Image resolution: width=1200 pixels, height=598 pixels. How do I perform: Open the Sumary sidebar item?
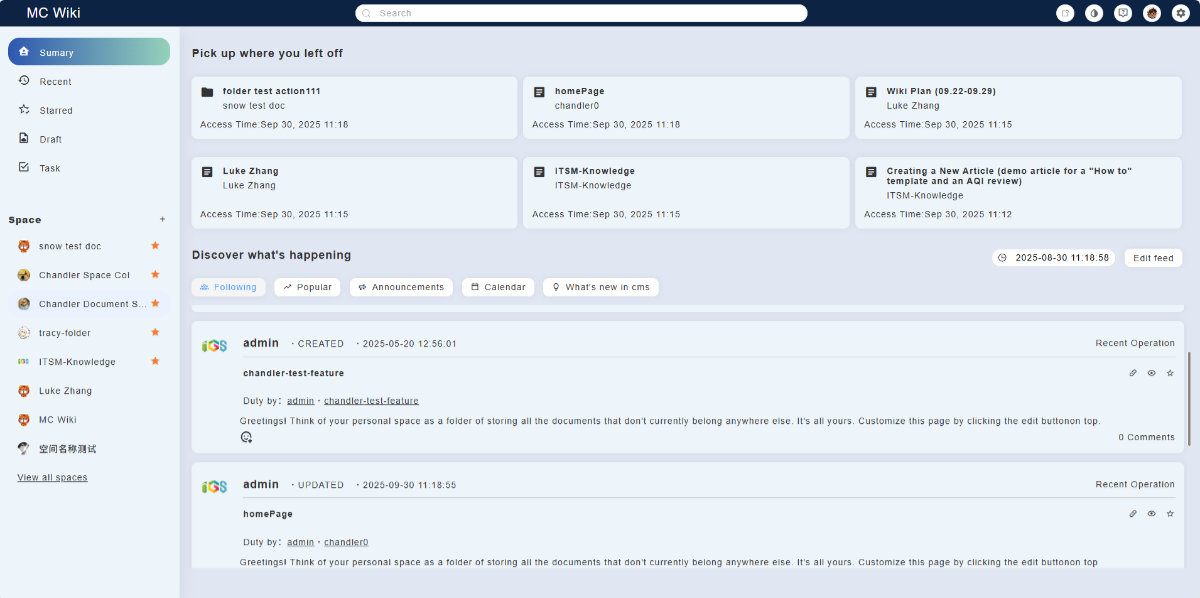tap(89, 52)
